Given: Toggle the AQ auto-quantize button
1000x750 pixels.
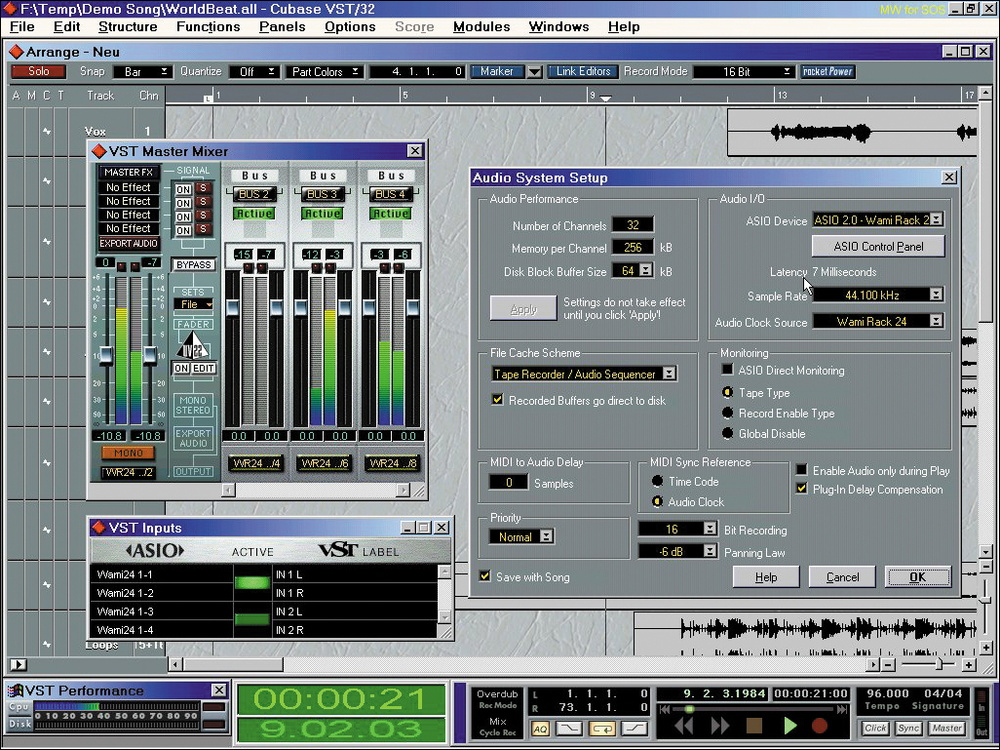Looking at the screenshot, I should [x=540, y=728].
